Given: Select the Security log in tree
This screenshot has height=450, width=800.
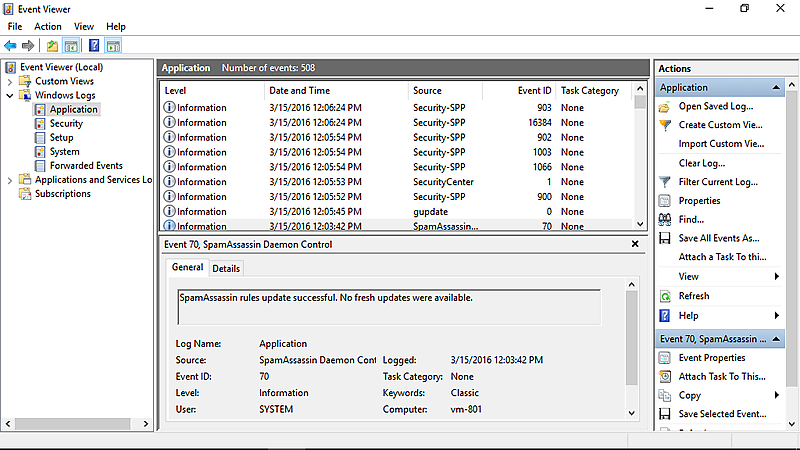Looking at the screenshot, I should (x=66, y=123).
